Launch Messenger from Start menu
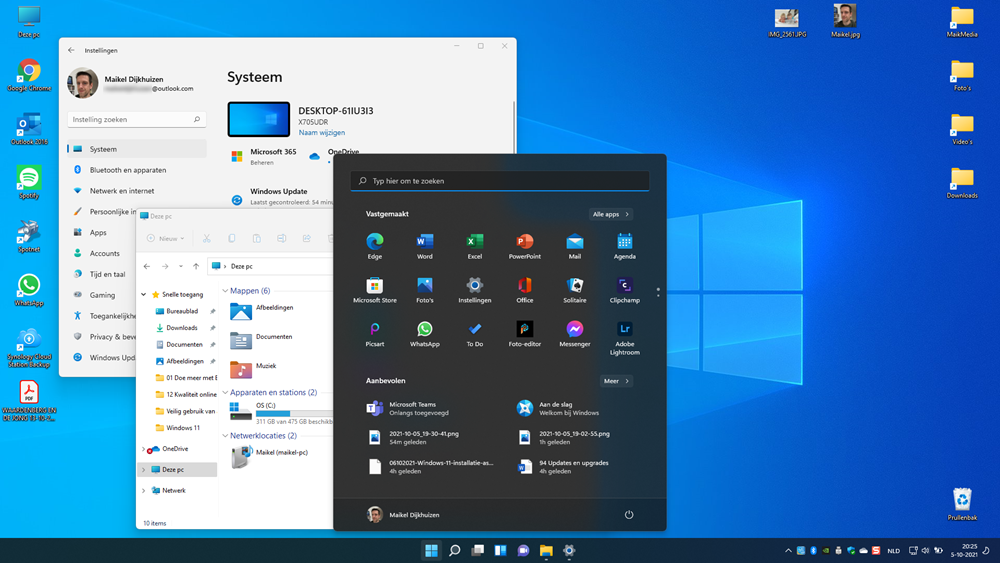This screenshot has width=1000, height=563. pos(575,334)
